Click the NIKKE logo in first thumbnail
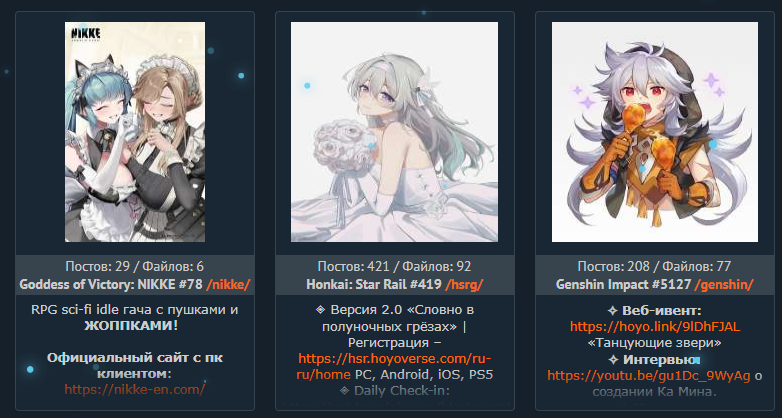 click(x=85, y=34)
